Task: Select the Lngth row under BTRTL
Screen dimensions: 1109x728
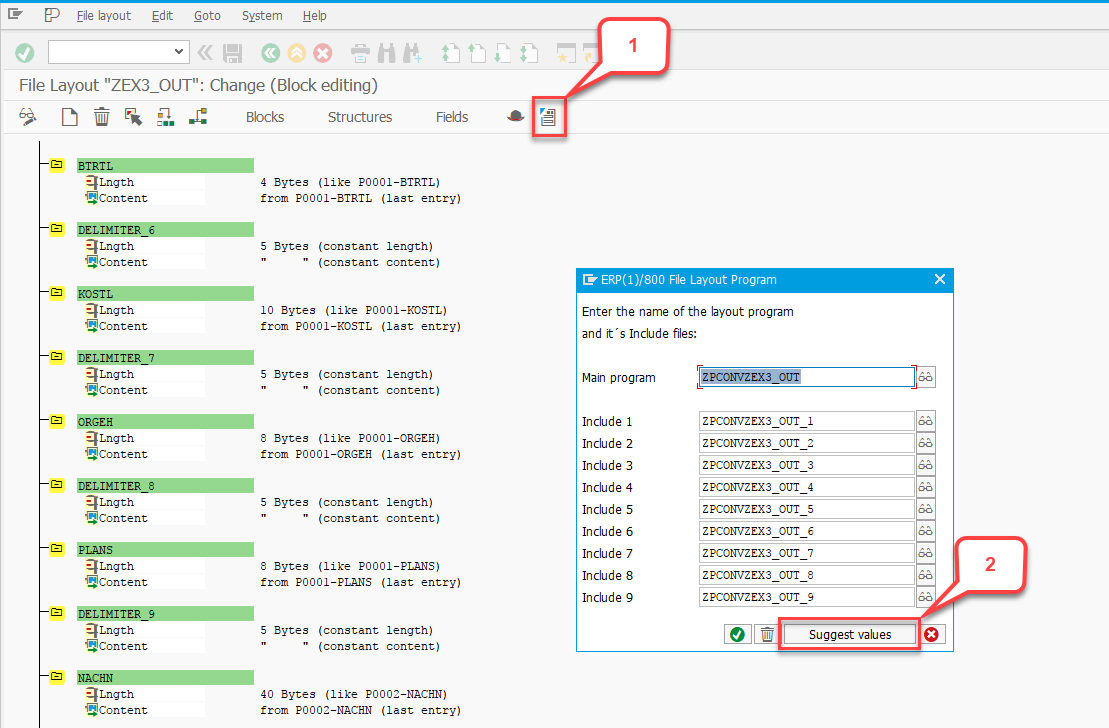Action: point(145,182)
